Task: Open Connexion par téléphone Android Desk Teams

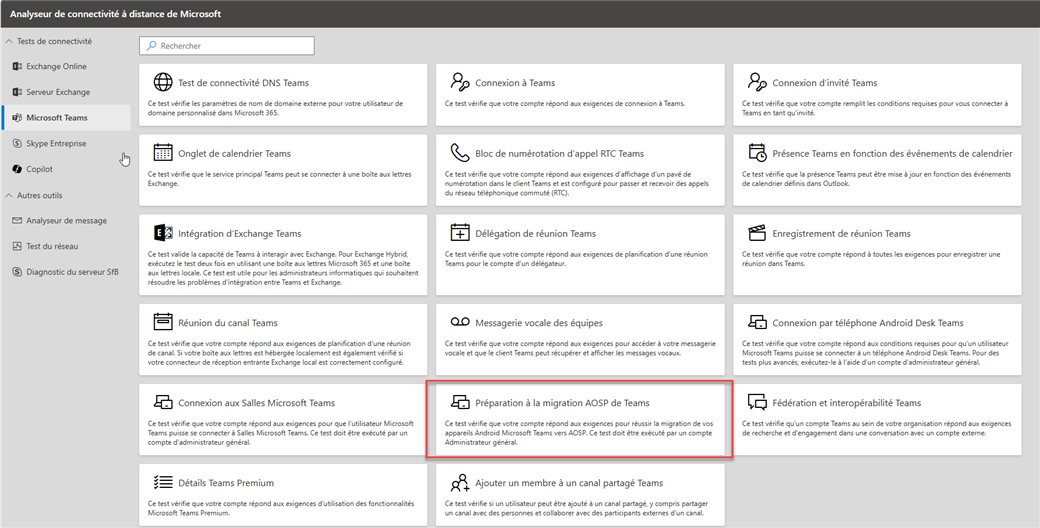Action: 878,339
